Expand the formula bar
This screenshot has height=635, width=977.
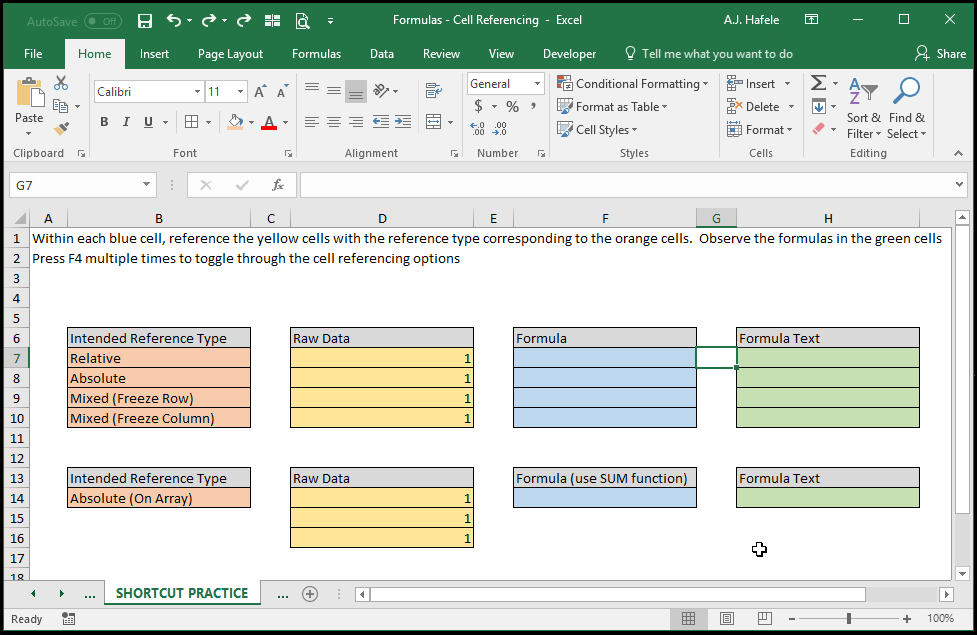point(959,184)
